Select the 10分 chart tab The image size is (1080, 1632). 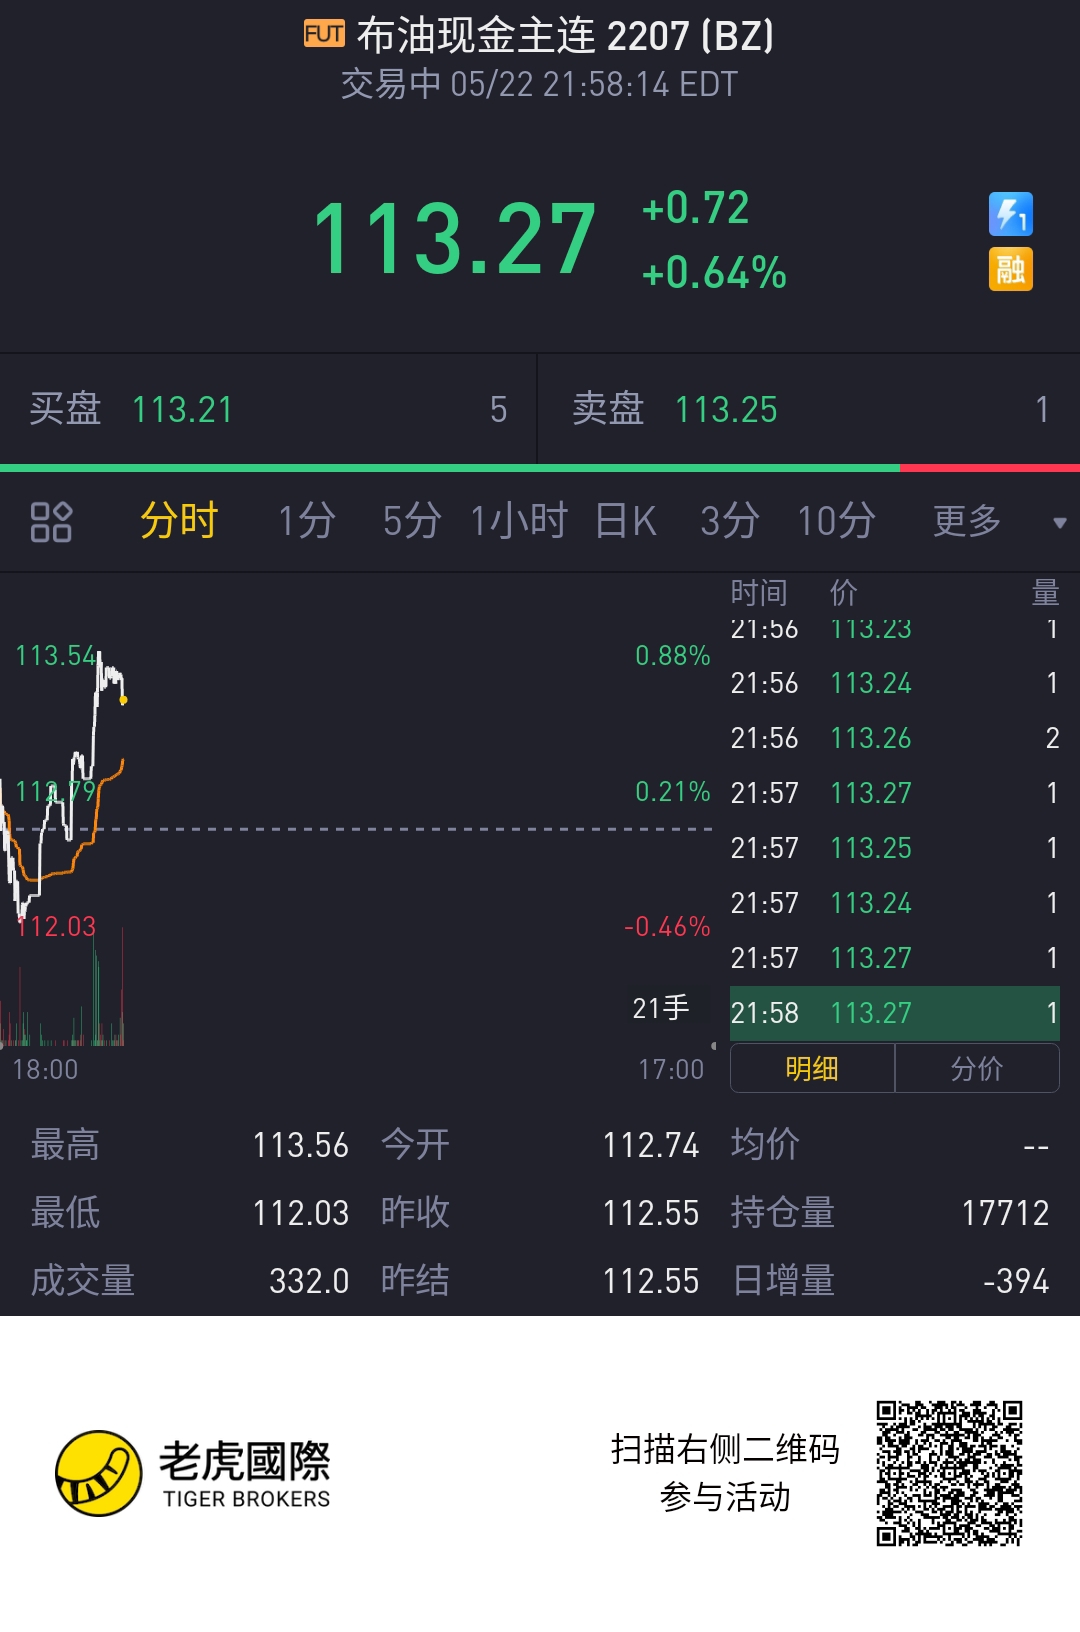click(x=836, y=522)
